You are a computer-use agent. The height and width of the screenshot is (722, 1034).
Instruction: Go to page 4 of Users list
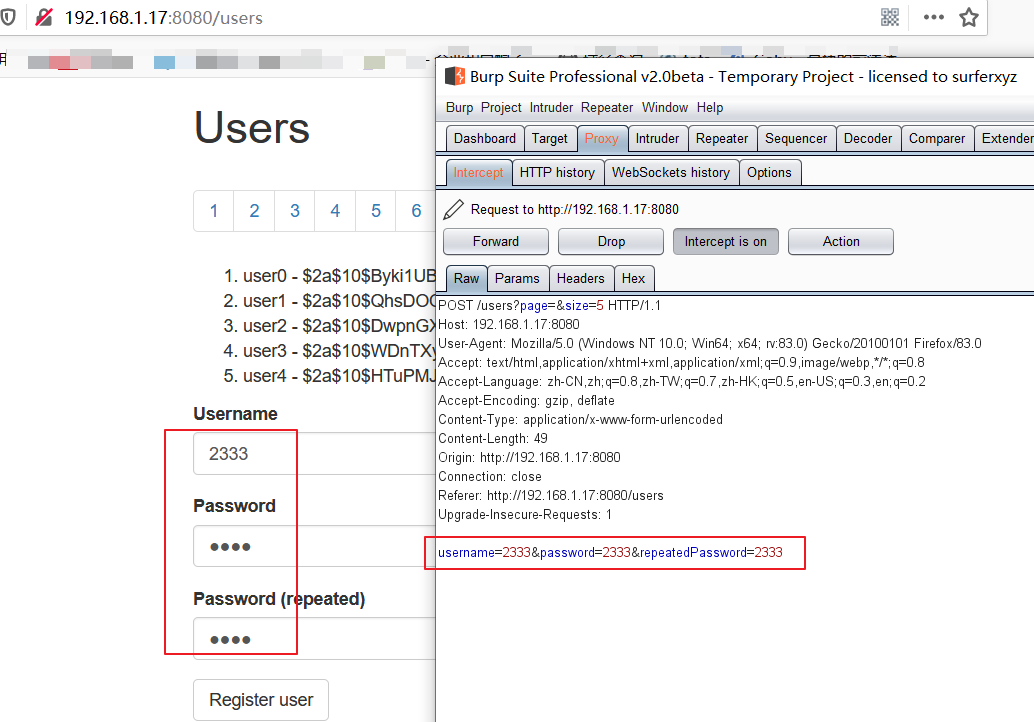point(335,211)
